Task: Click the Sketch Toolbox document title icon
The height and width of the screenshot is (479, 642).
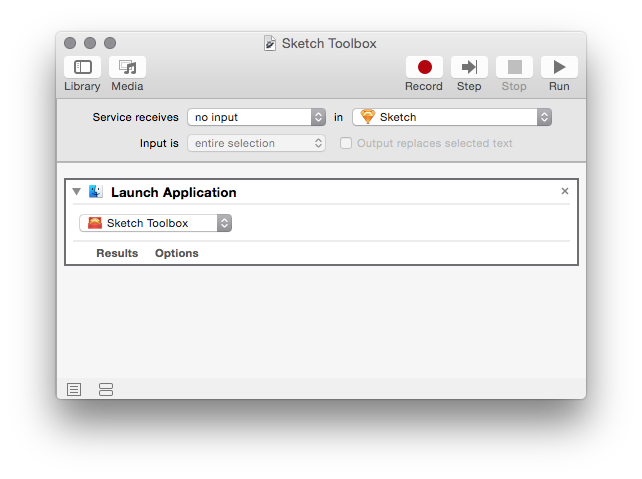Action: click(x=270, y=43)
